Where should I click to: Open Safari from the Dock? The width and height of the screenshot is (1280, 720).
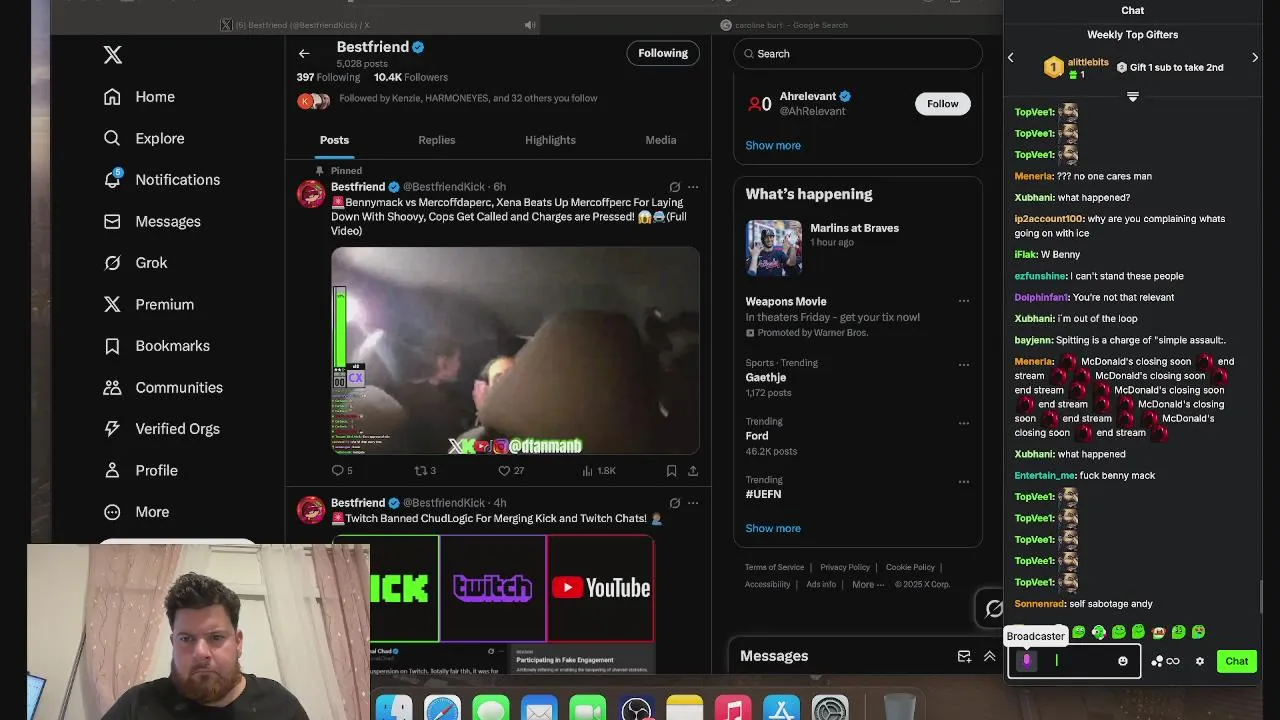click(442, 708)
